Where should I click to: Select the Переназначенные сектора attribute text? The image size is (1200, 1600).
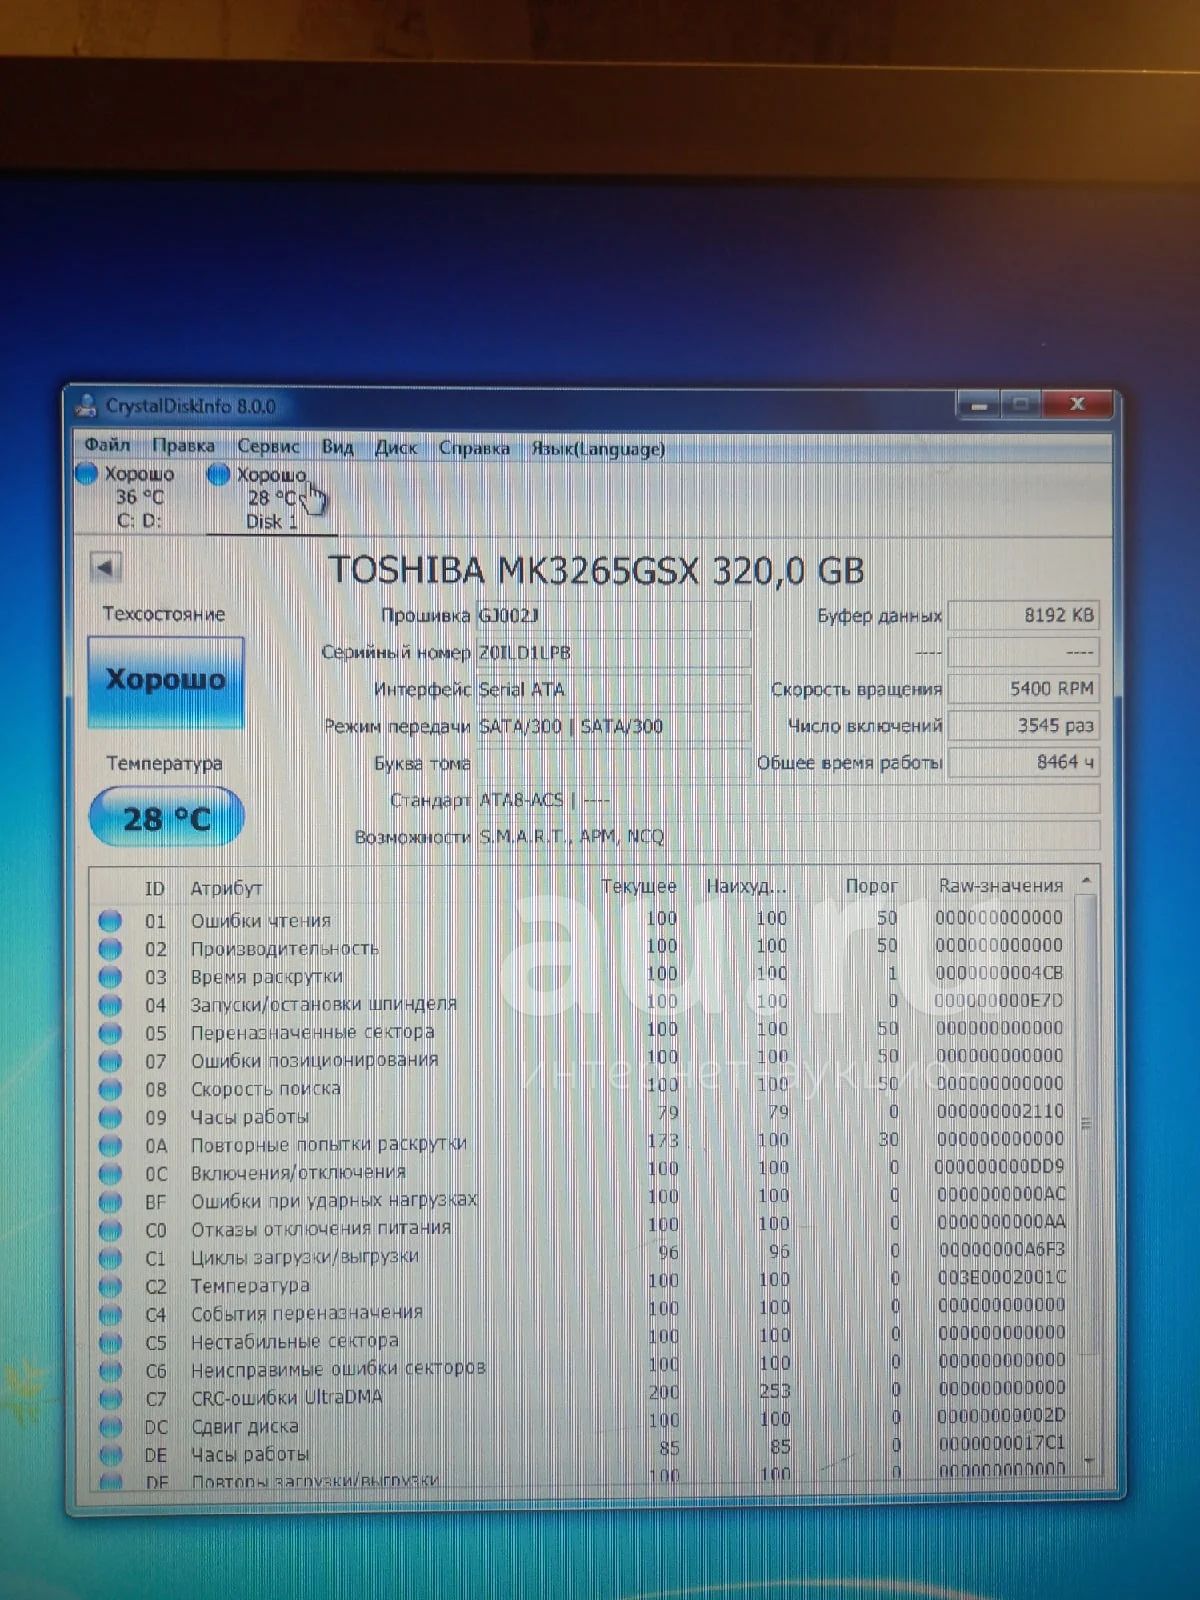[312, 1032]
